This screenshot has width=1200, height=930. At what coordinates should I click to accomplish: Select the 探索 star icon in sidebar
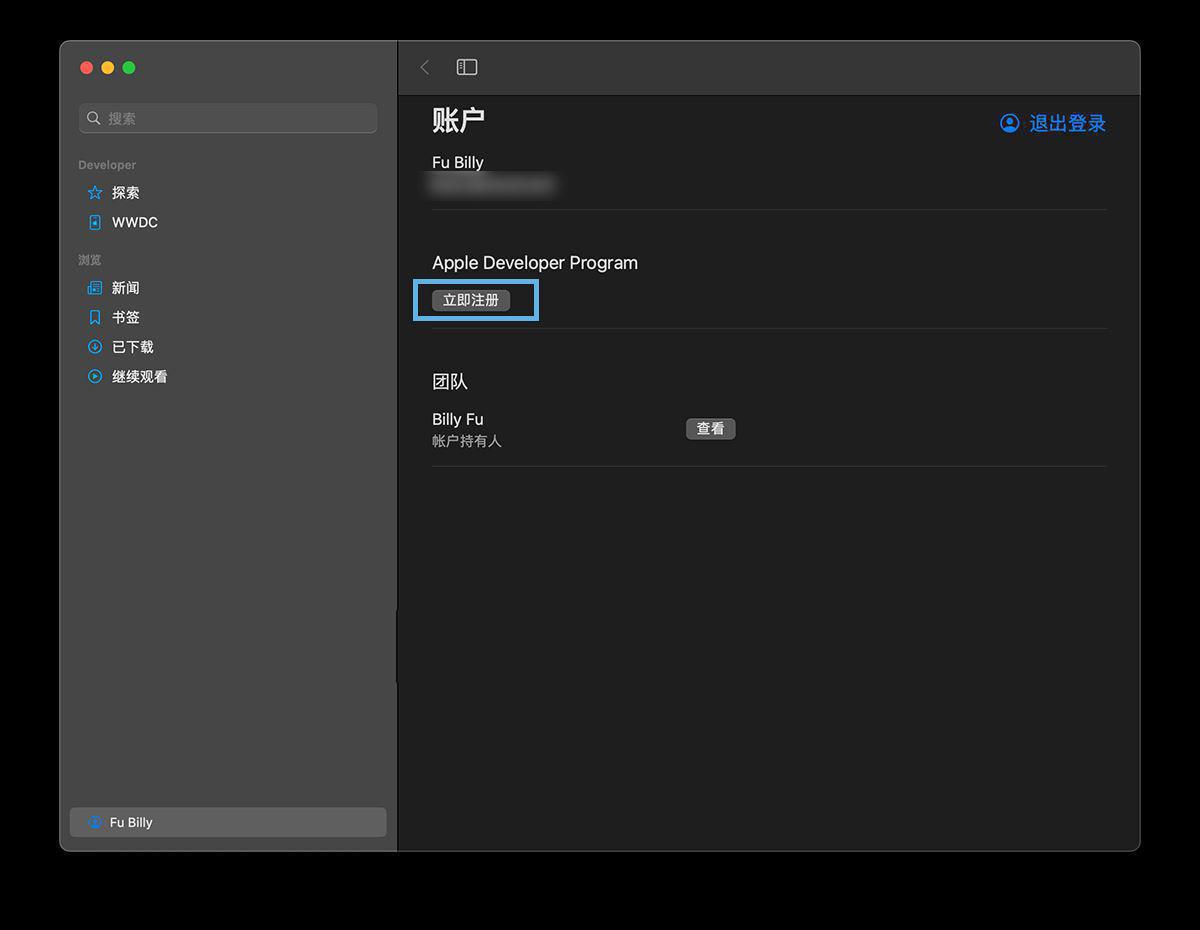[95, 192]
